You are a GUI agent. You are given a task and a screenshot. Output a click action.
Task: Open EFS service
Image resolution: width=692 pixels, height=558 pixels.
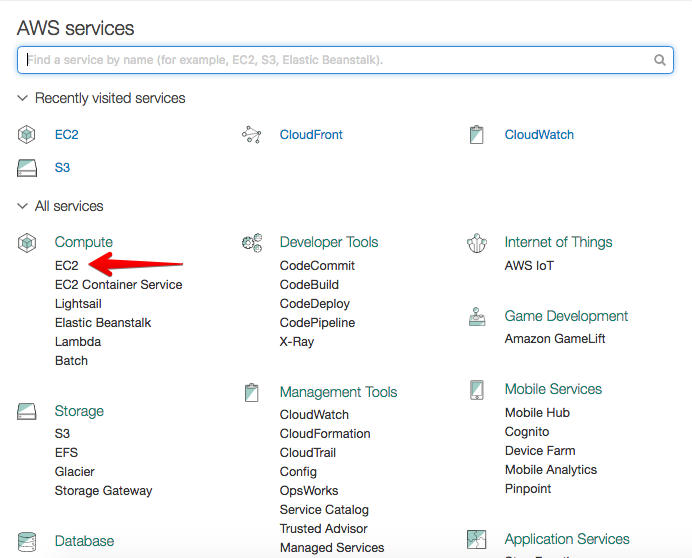click(66, 452)
